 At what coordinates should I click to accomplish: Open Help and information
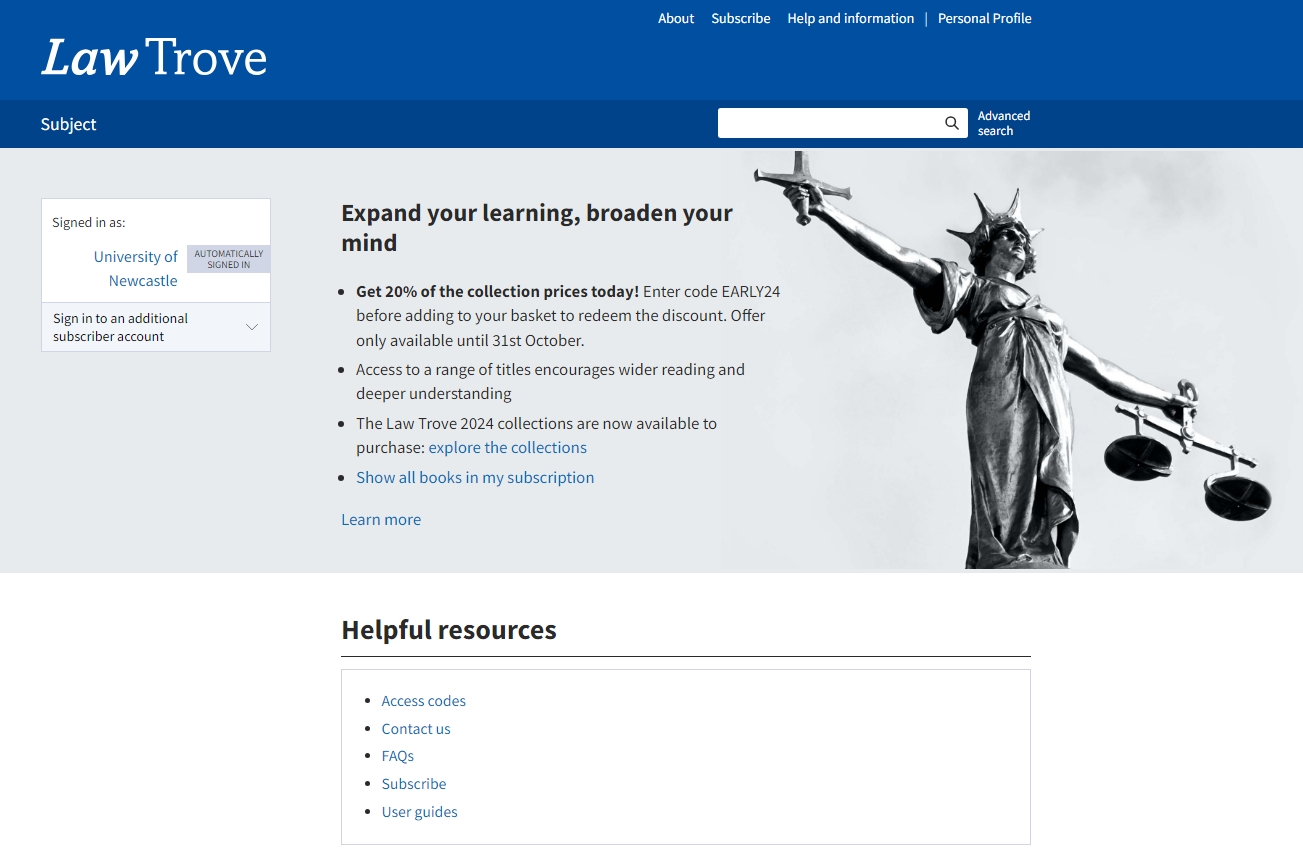coord(850,18)
